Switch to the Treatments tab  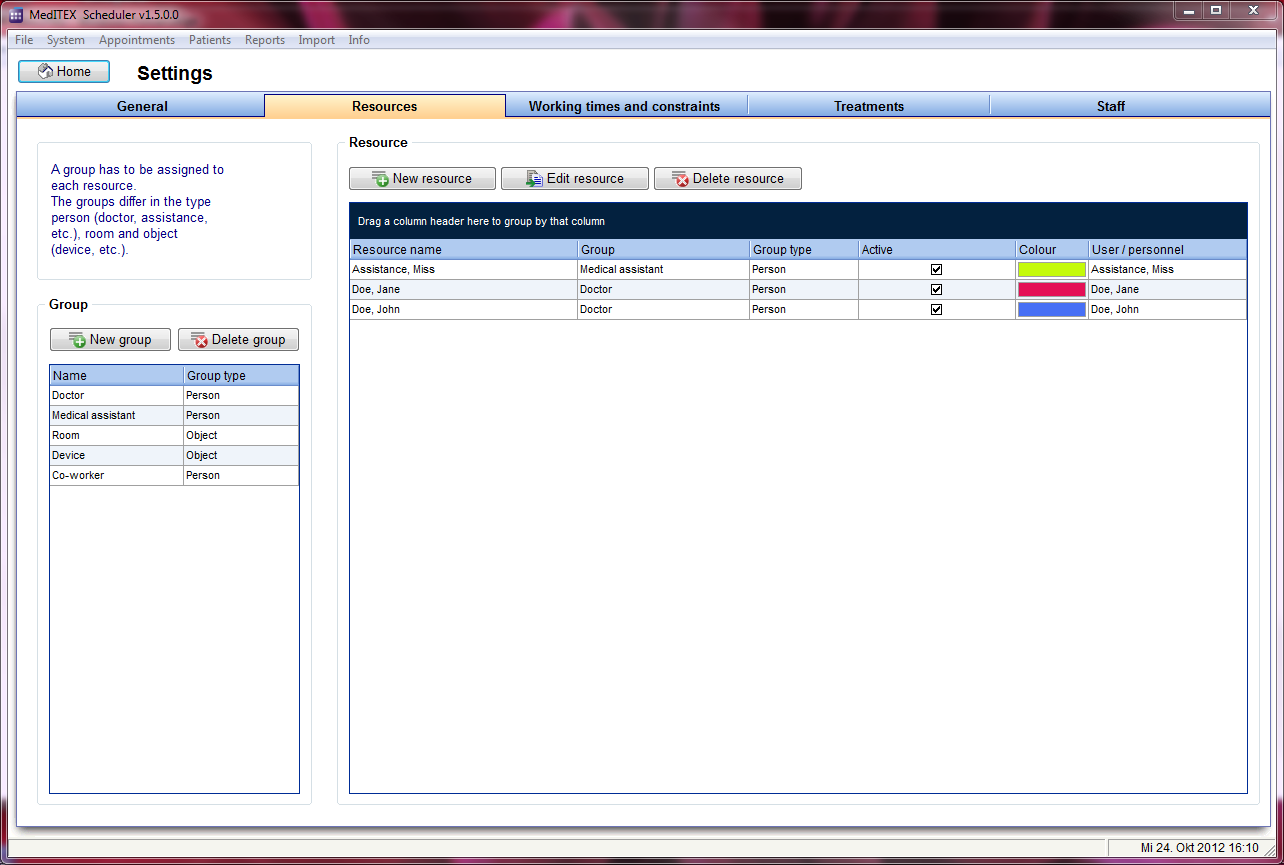pos(869,106)
